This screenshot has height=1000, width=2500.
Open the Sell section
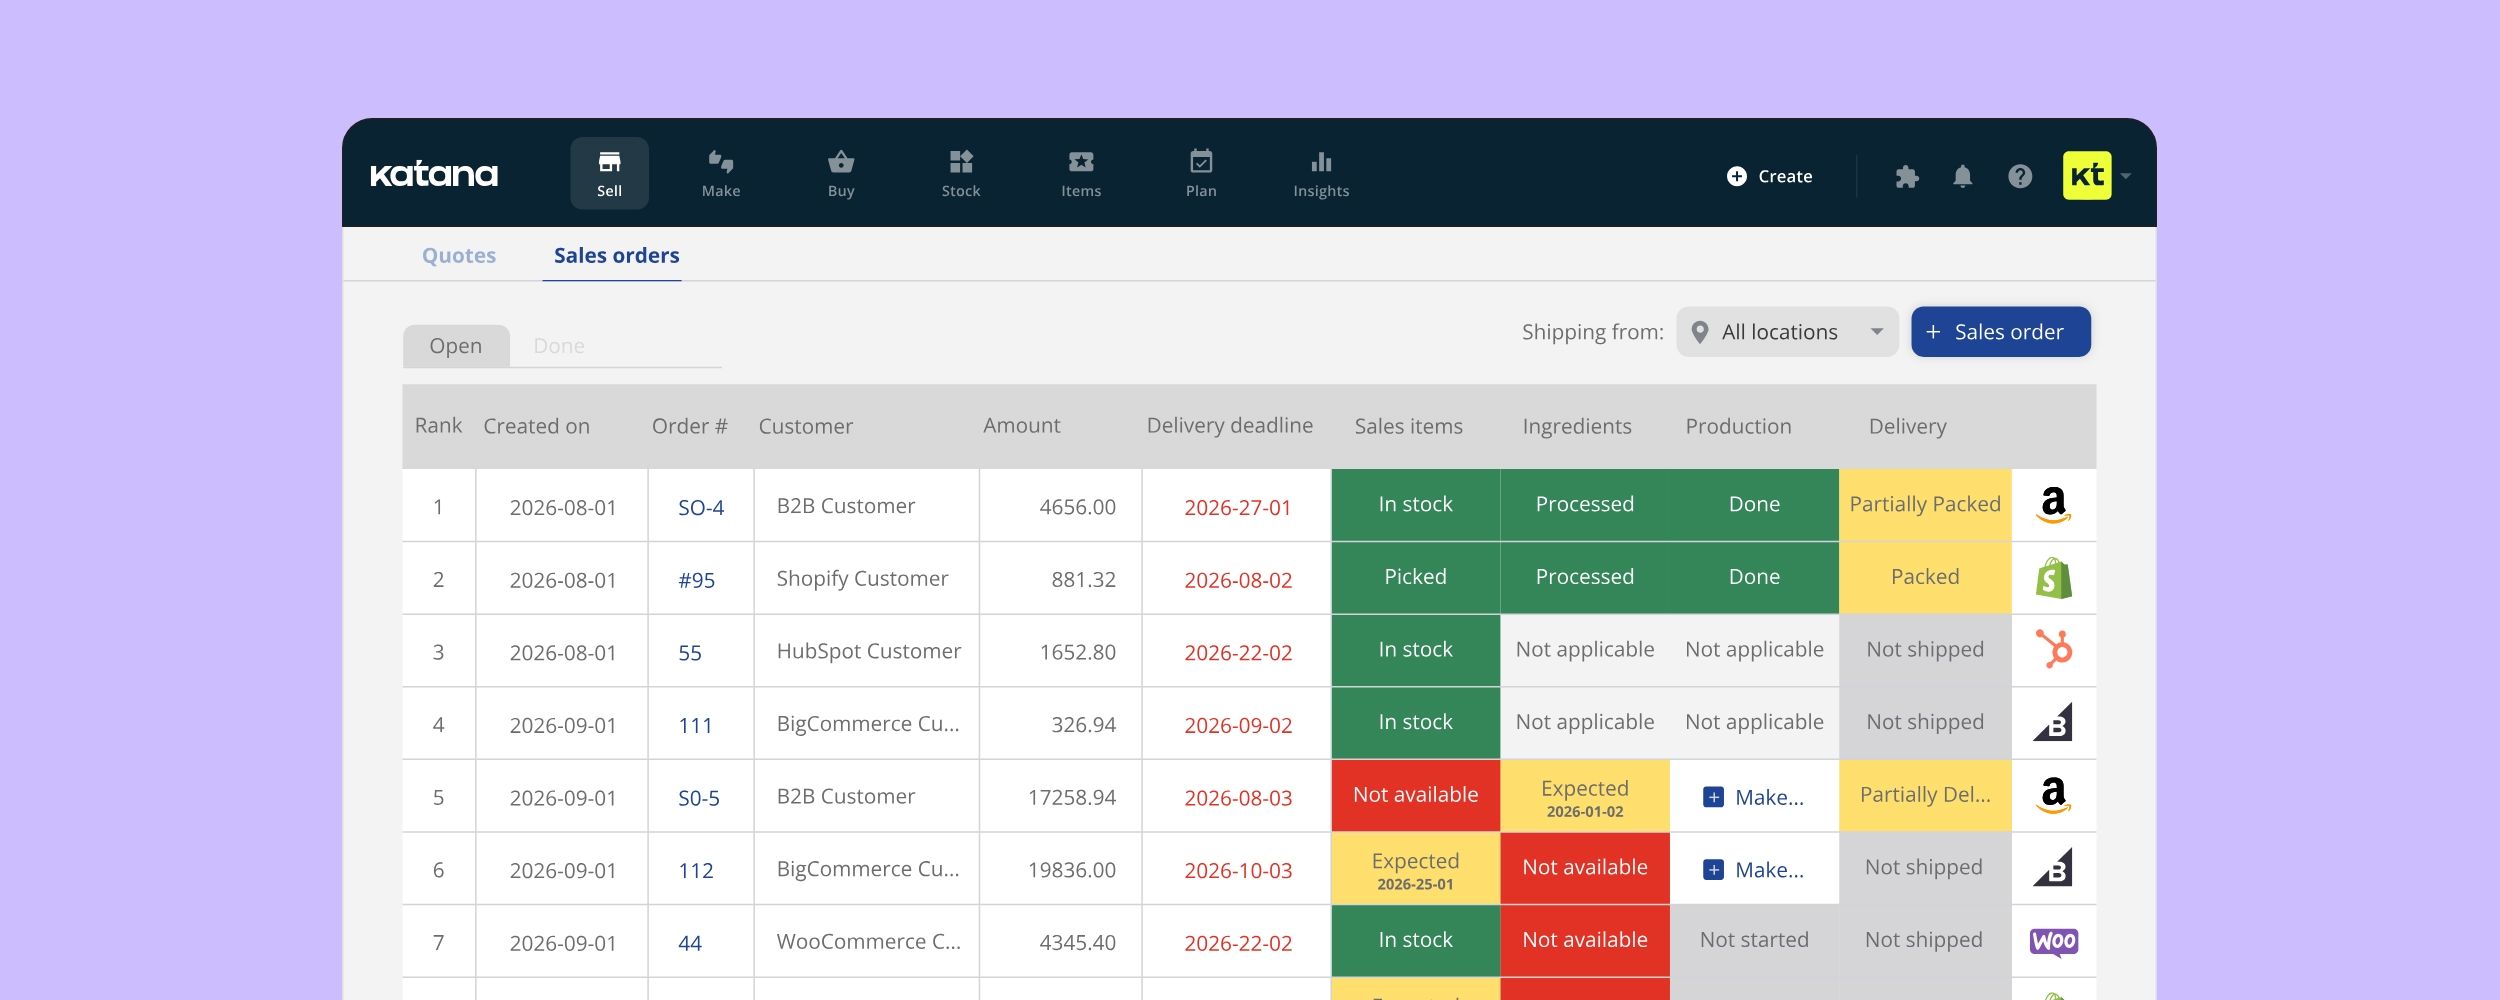pos(609,173)
